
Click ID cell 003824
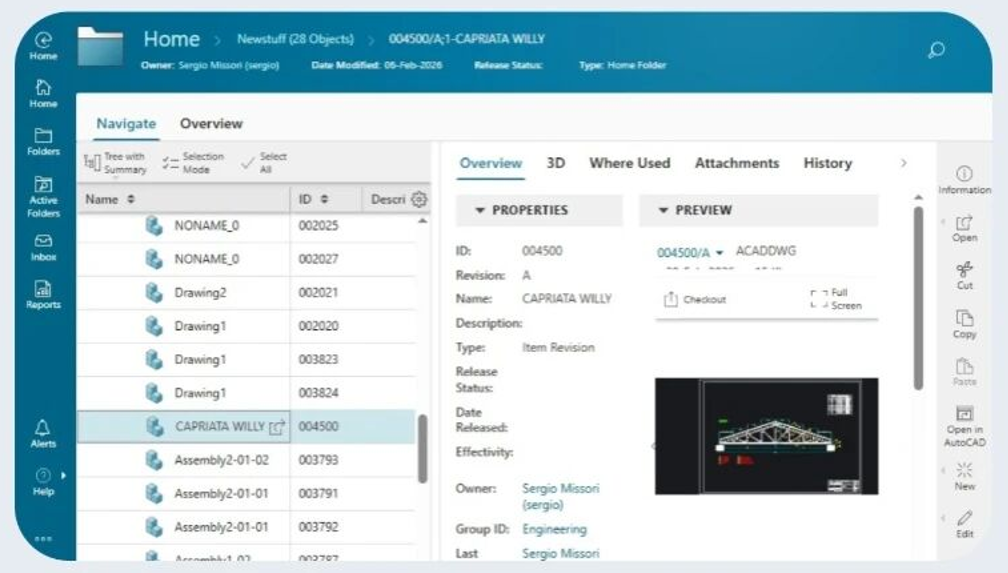point(318,393)
